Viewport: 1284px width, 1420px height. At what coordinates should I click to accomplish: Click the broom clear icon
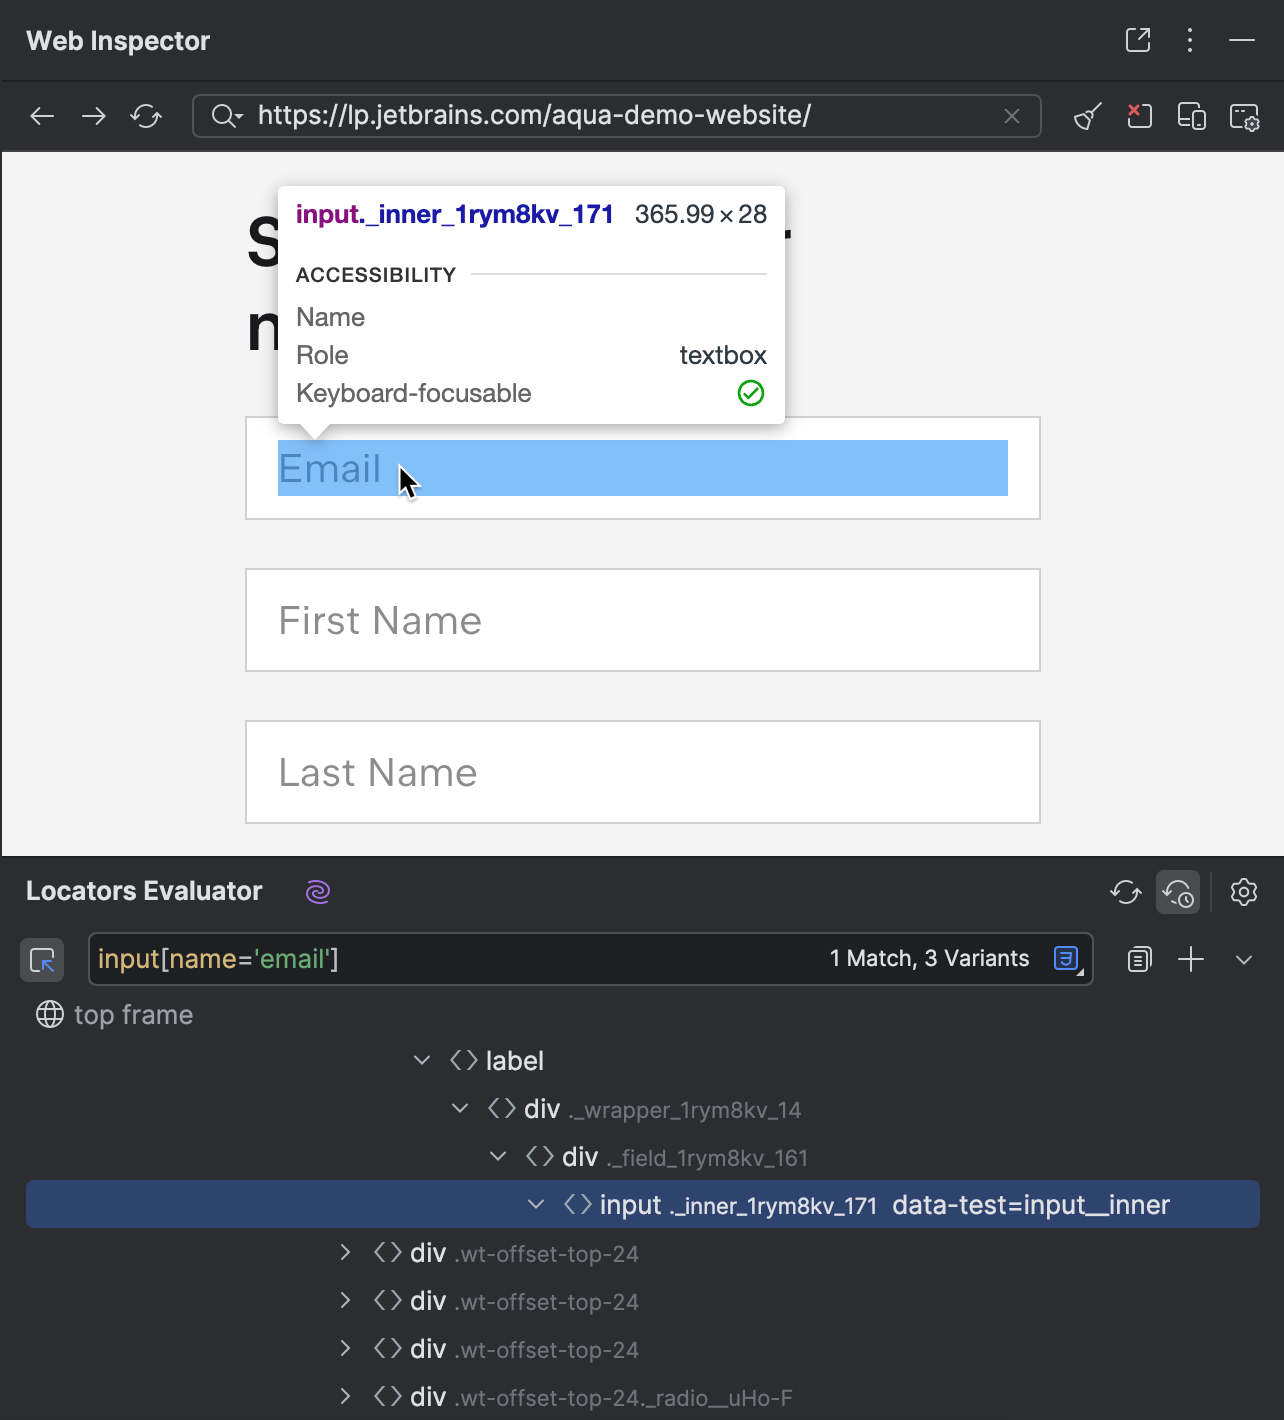coord(1088,116)
